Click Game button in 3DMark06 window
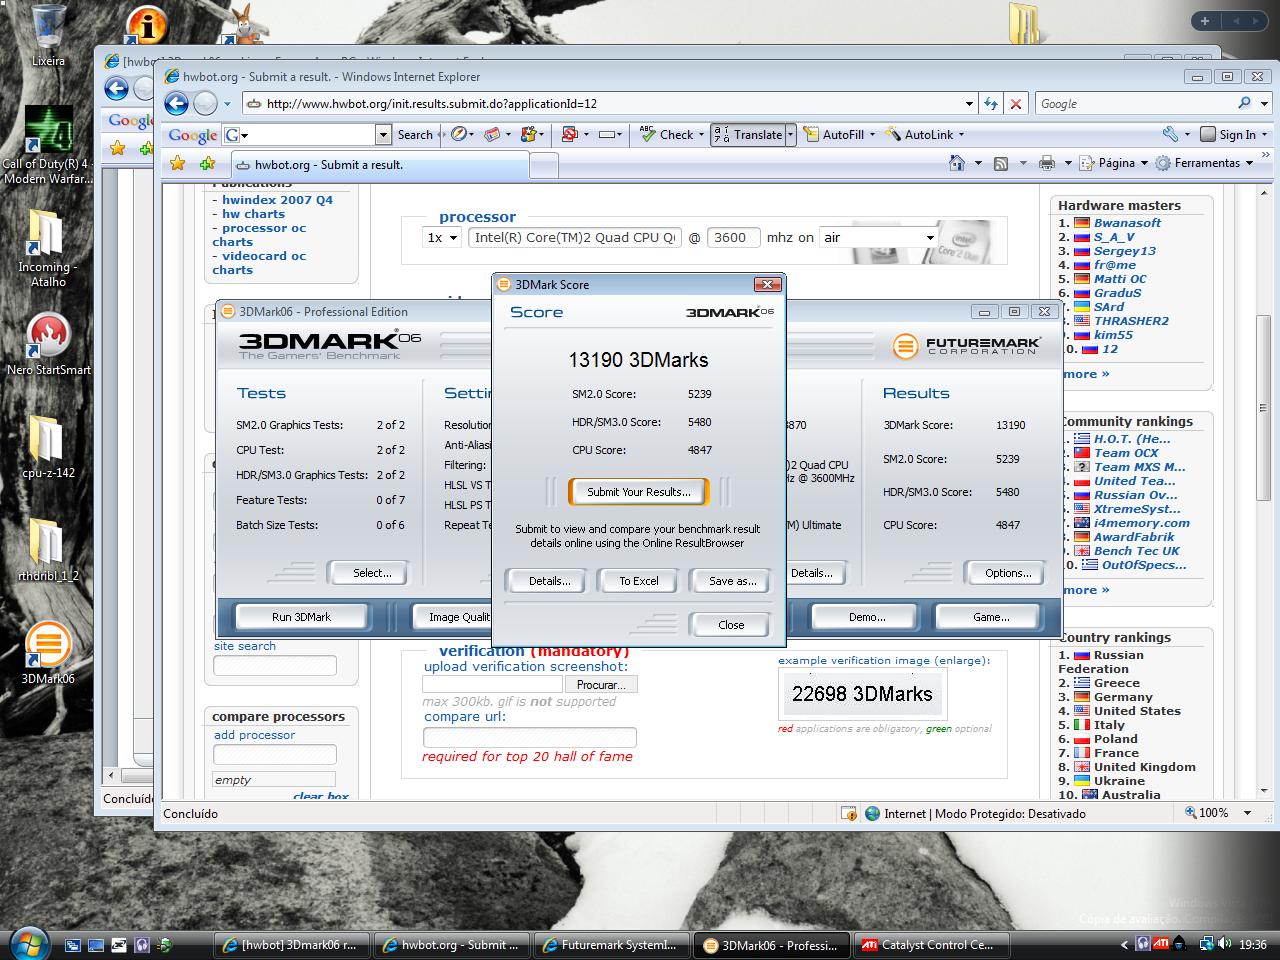 pyautogui.click(x=991, y=617)
